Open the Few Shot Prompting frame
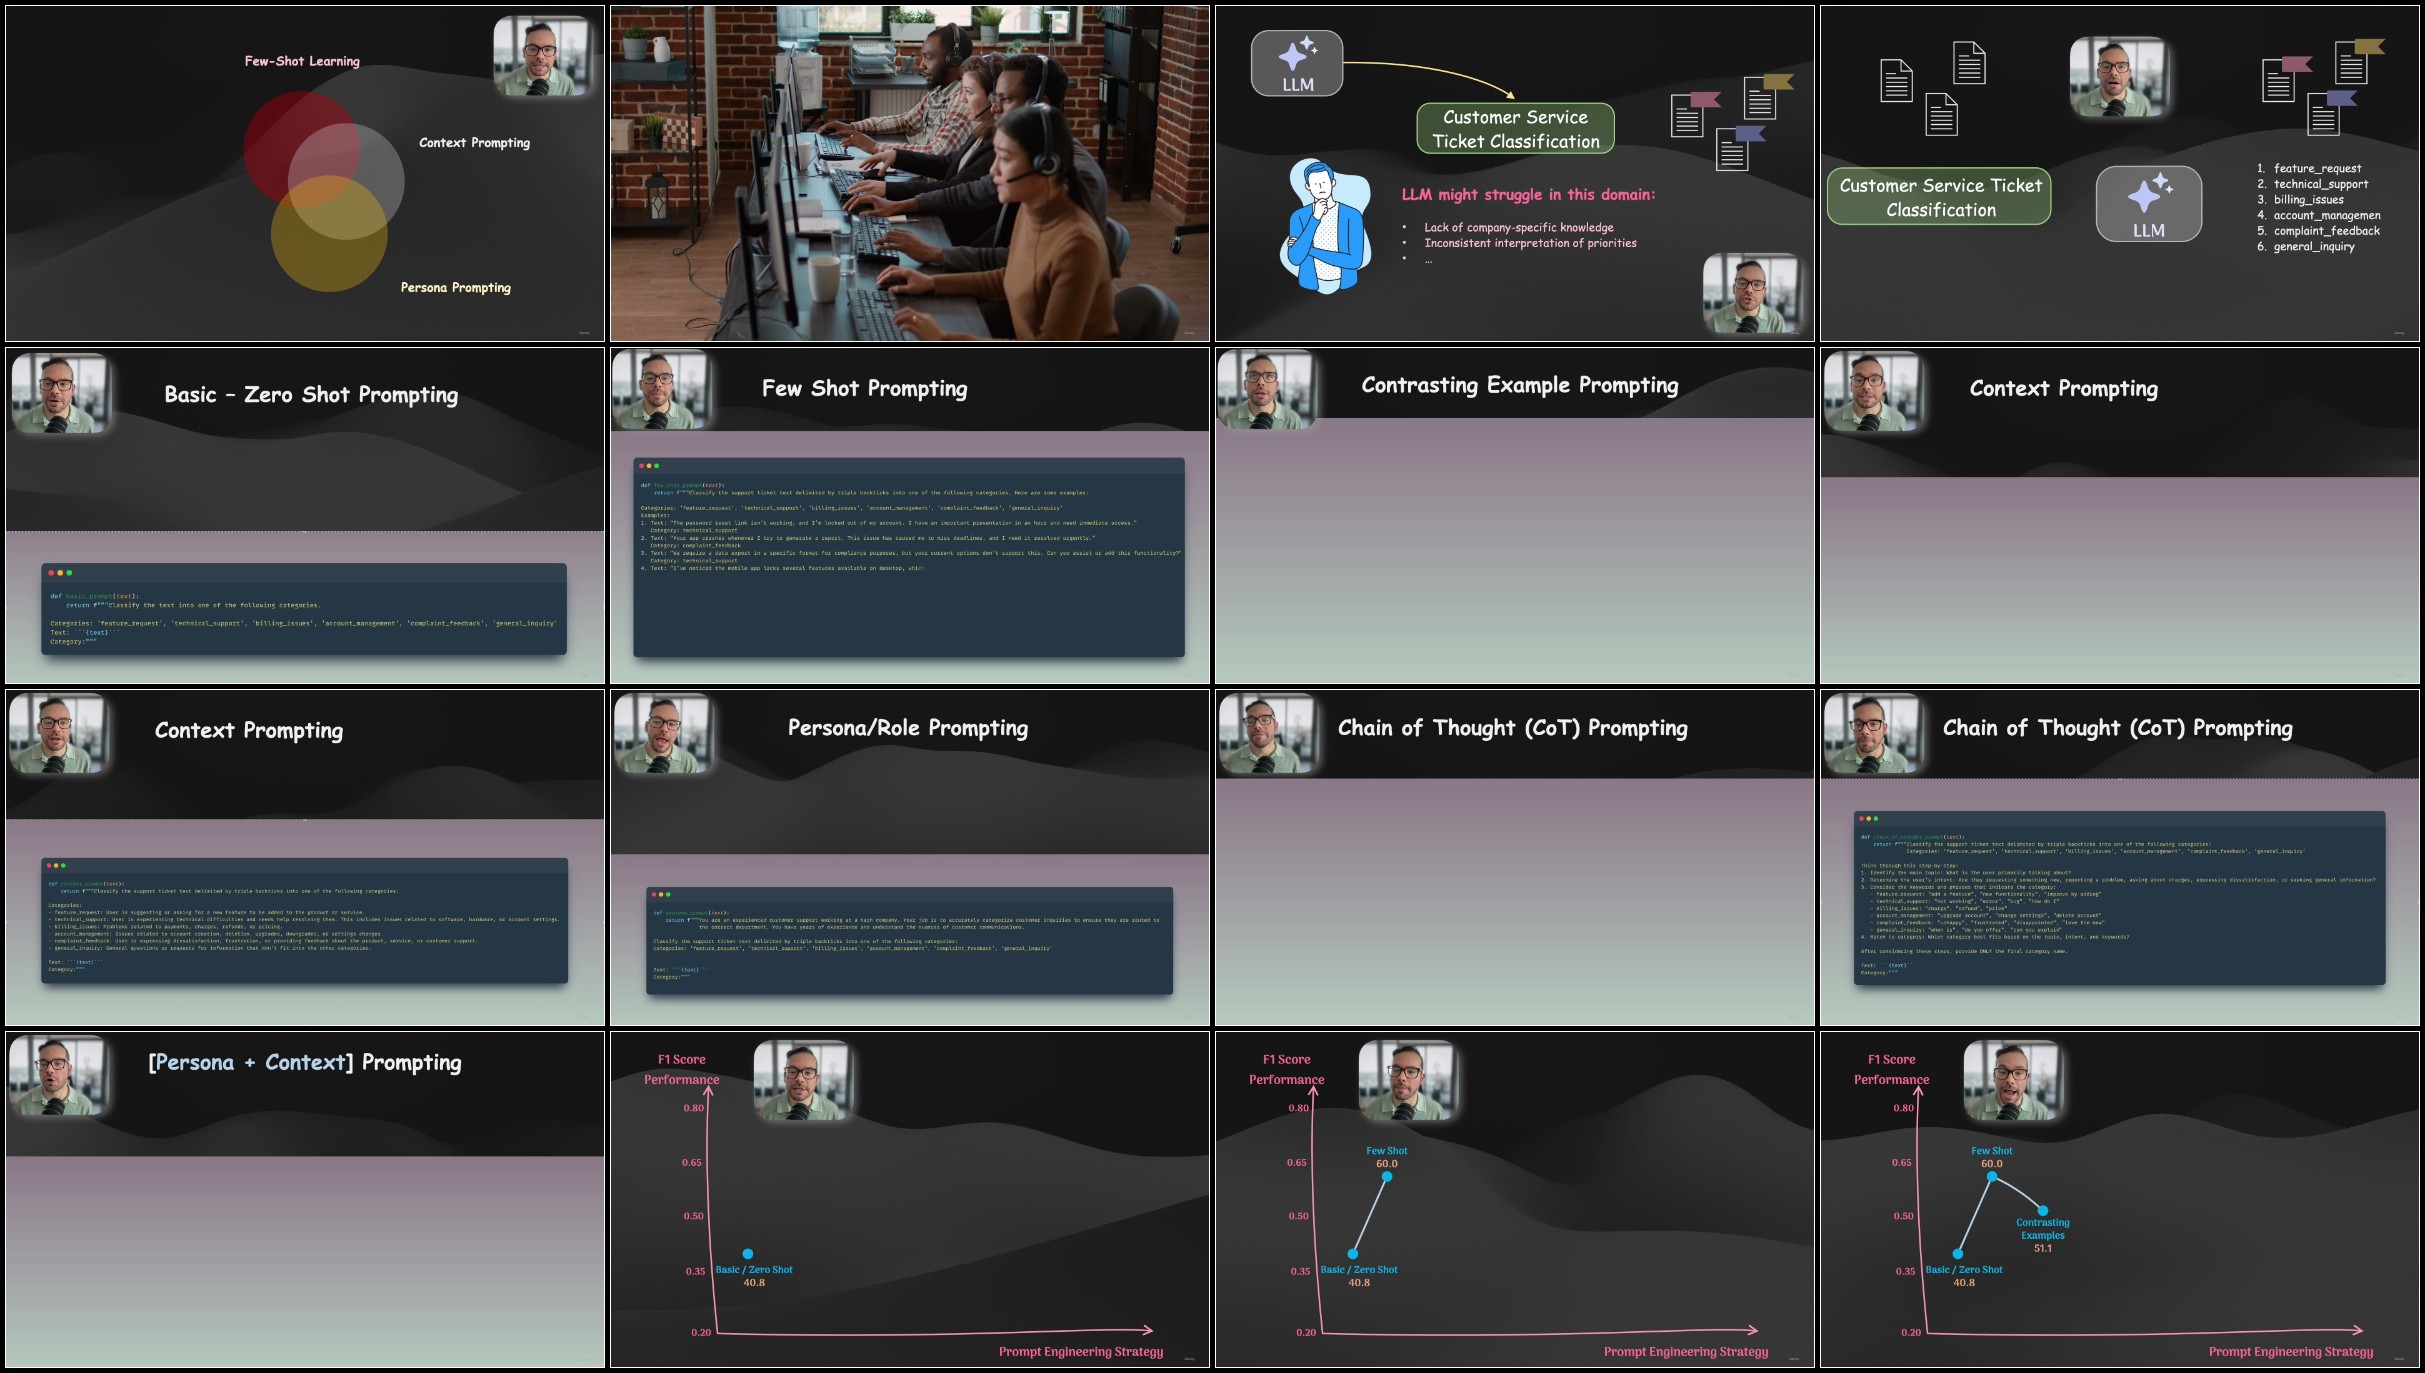2425x1373 pixels. [910, 516]
